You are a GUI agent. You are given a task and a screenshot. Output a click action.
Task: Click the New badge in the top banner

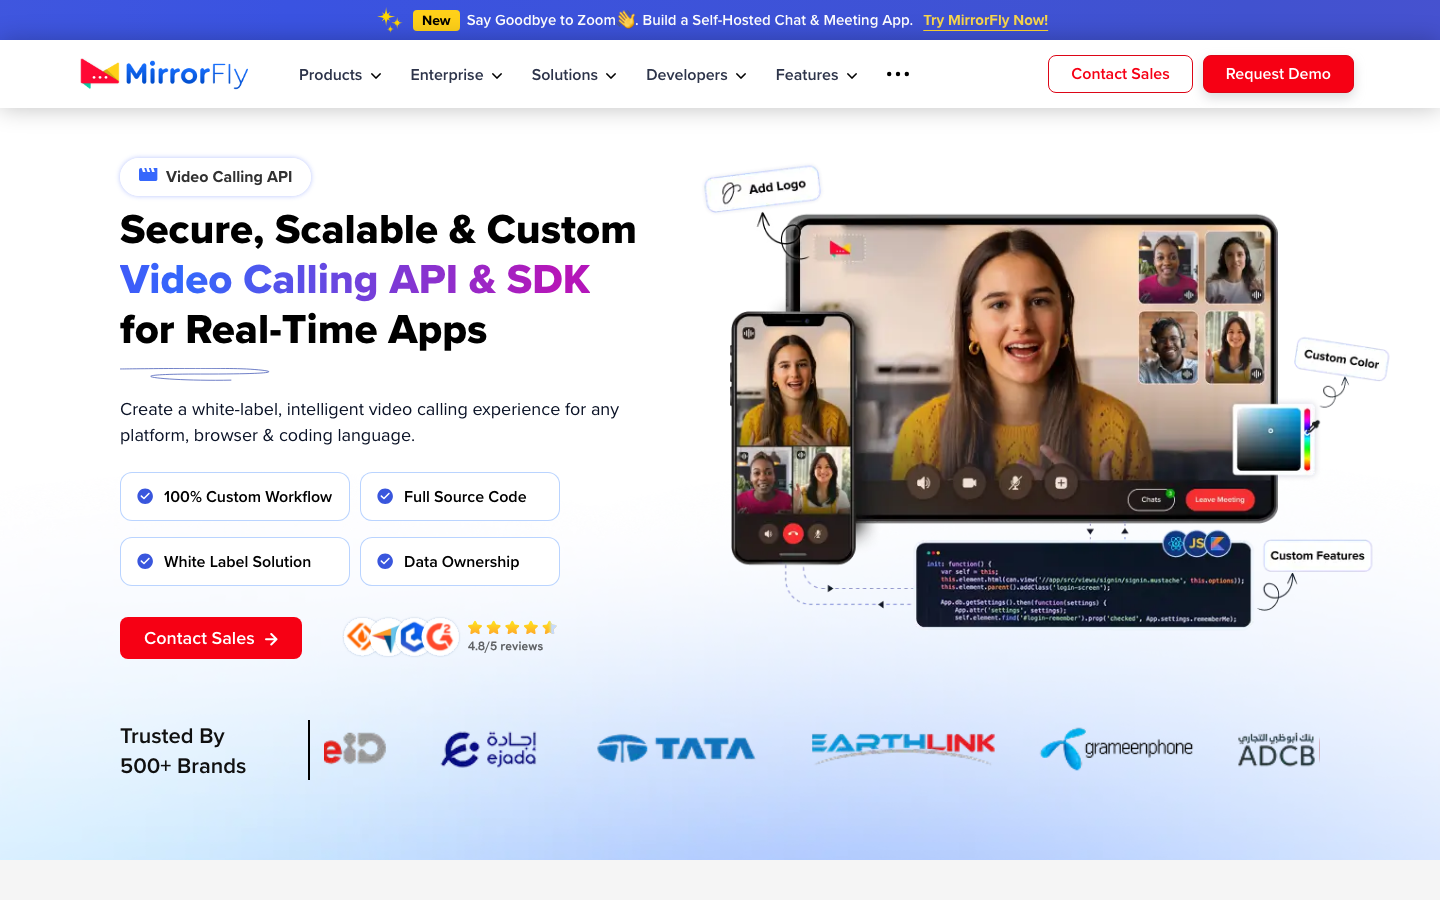pos(436,20)
